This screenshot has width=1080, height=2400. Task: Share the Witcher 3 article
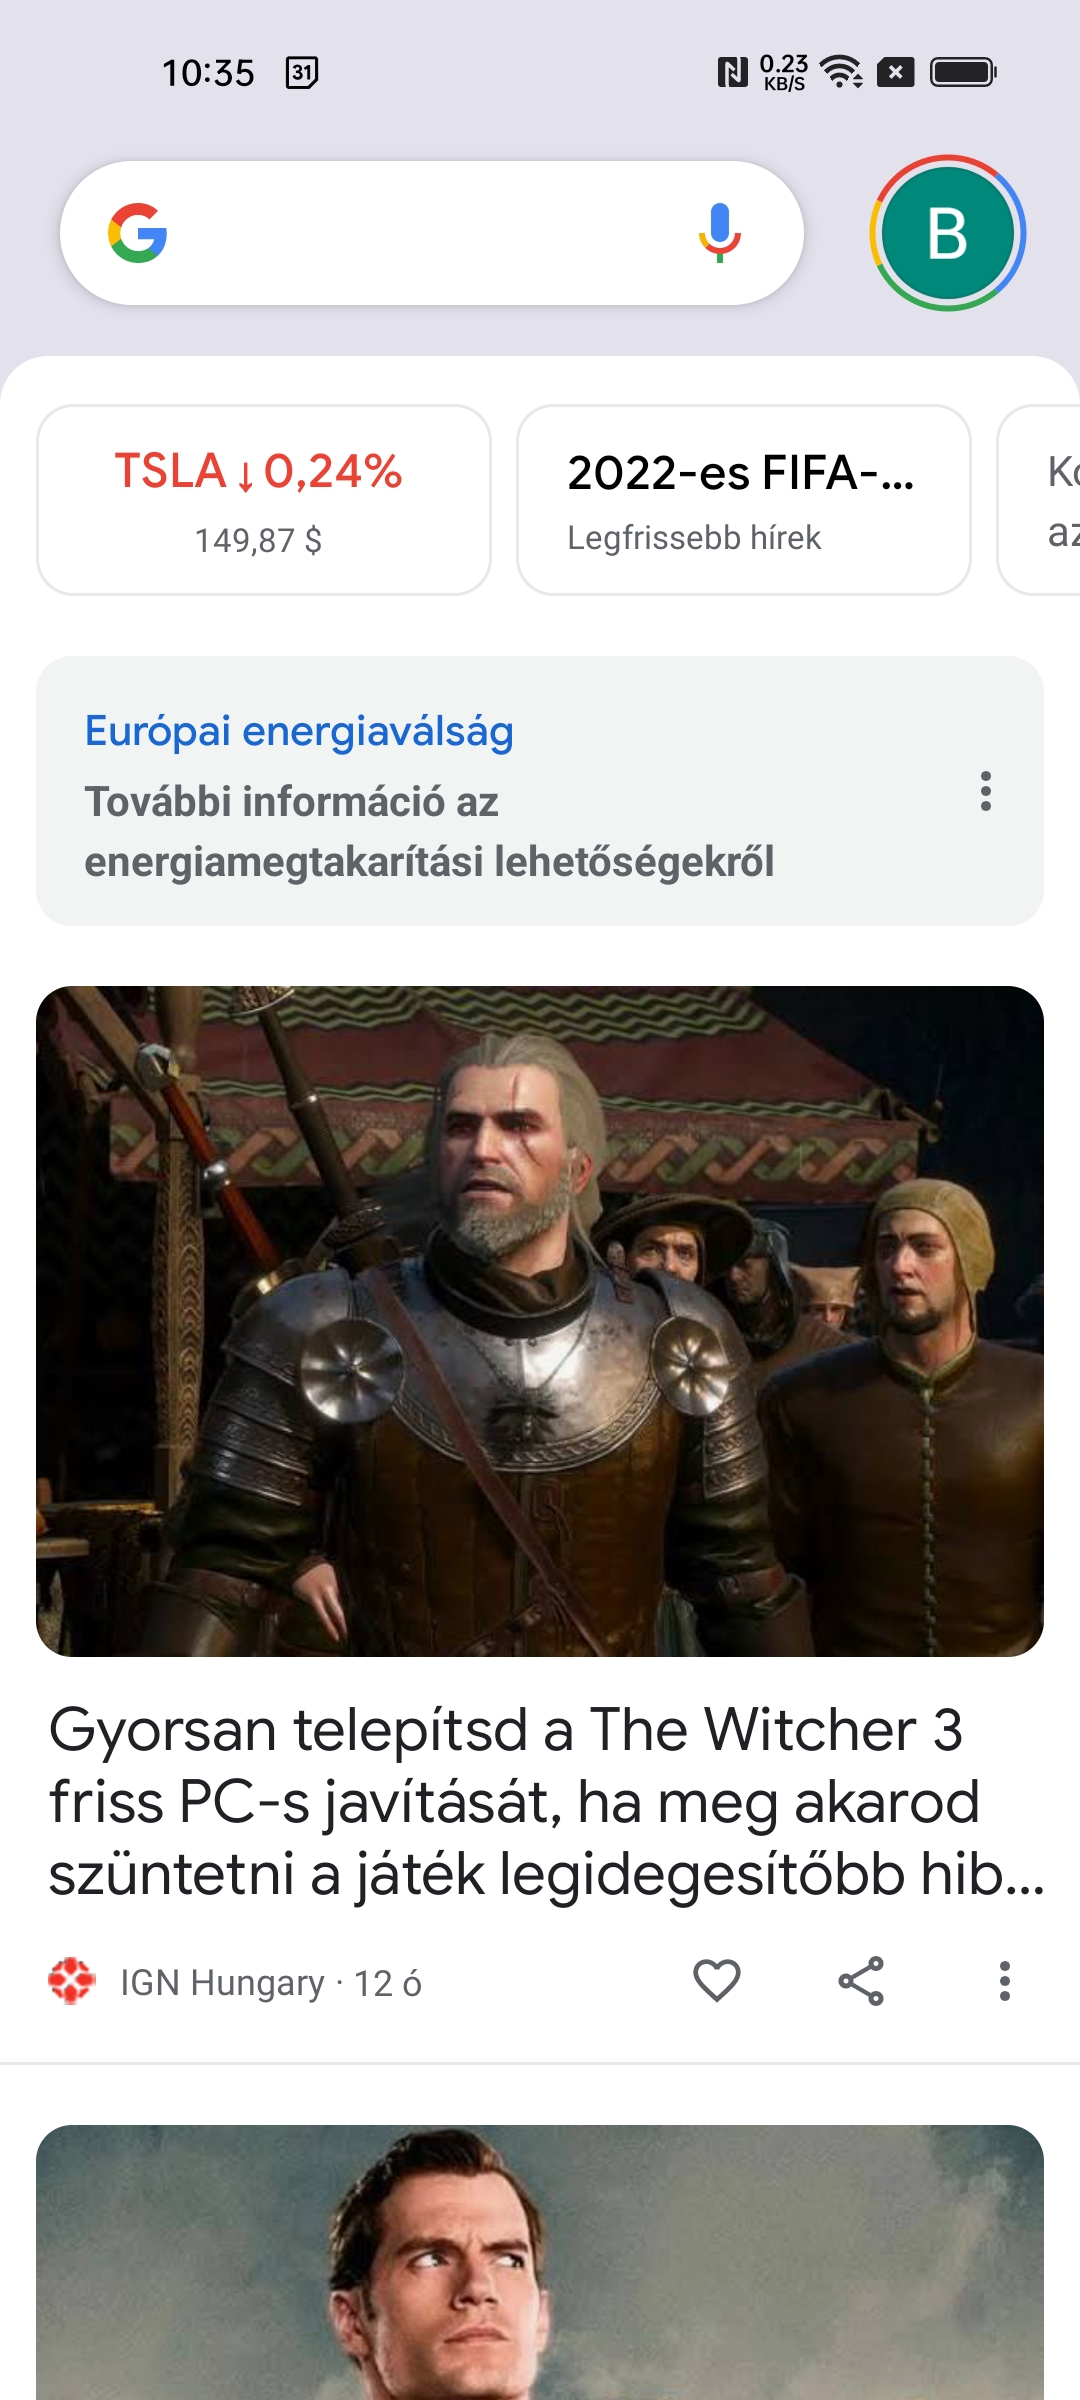(x=861, y=1981)
